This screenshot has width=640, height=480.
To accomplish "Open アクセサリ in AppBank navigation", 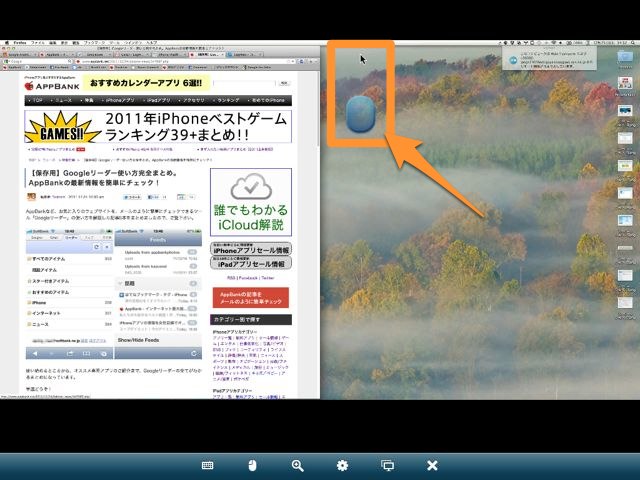I will tap(193, 100).
